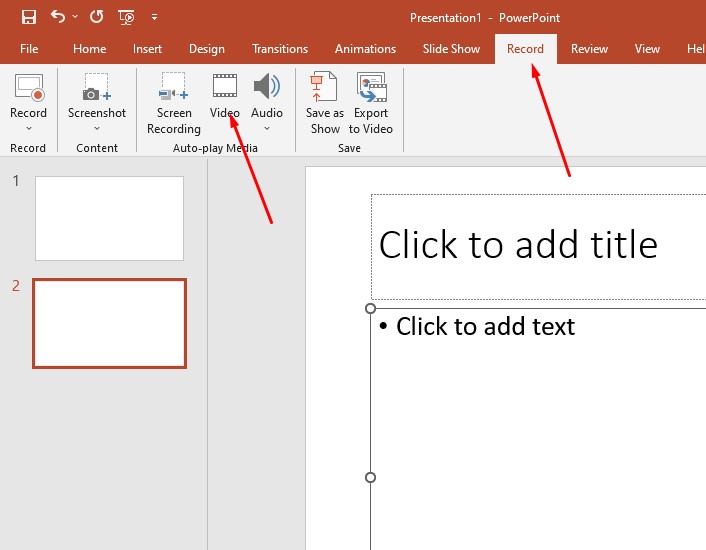Open the Screenshot dropdown menu
This screenshot has height=550, width=706.
click(x=97, y=128)
